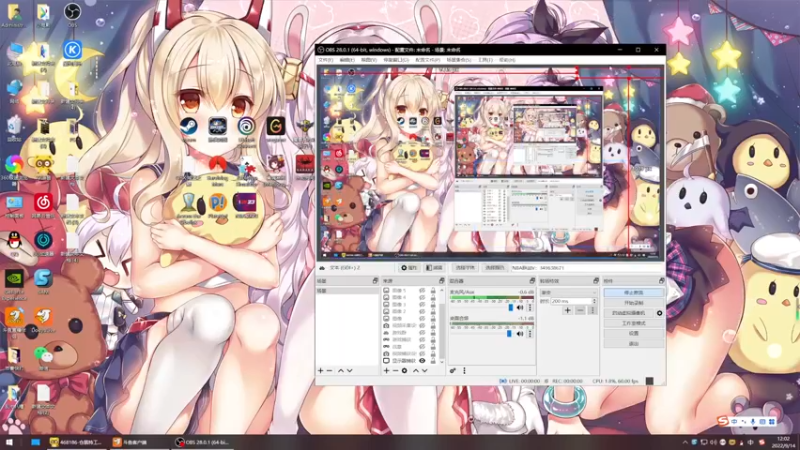Open audio mixer three-dot menu at bottom
Image resolution: width=800 pixels, height=450 pixels.
[464, 370]
